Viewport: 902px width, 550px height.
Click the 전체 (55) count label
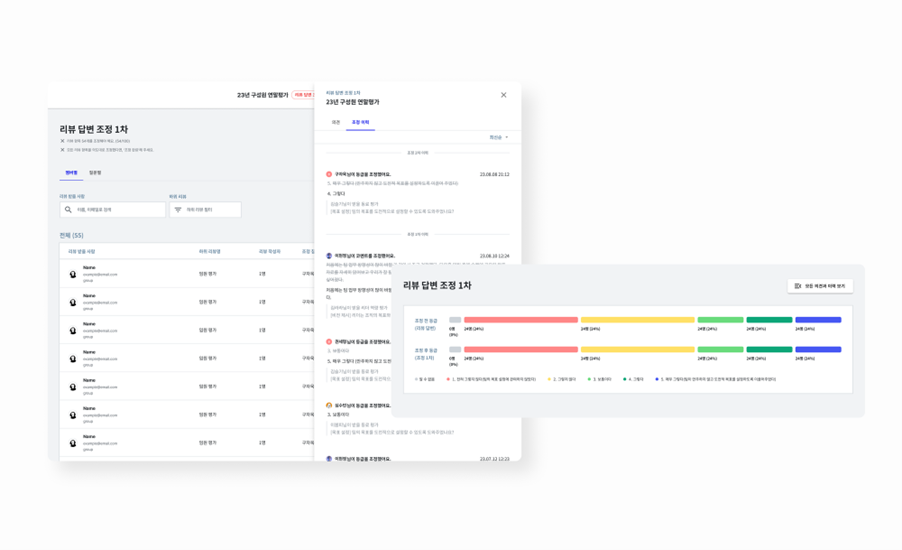tap(71, 235)
